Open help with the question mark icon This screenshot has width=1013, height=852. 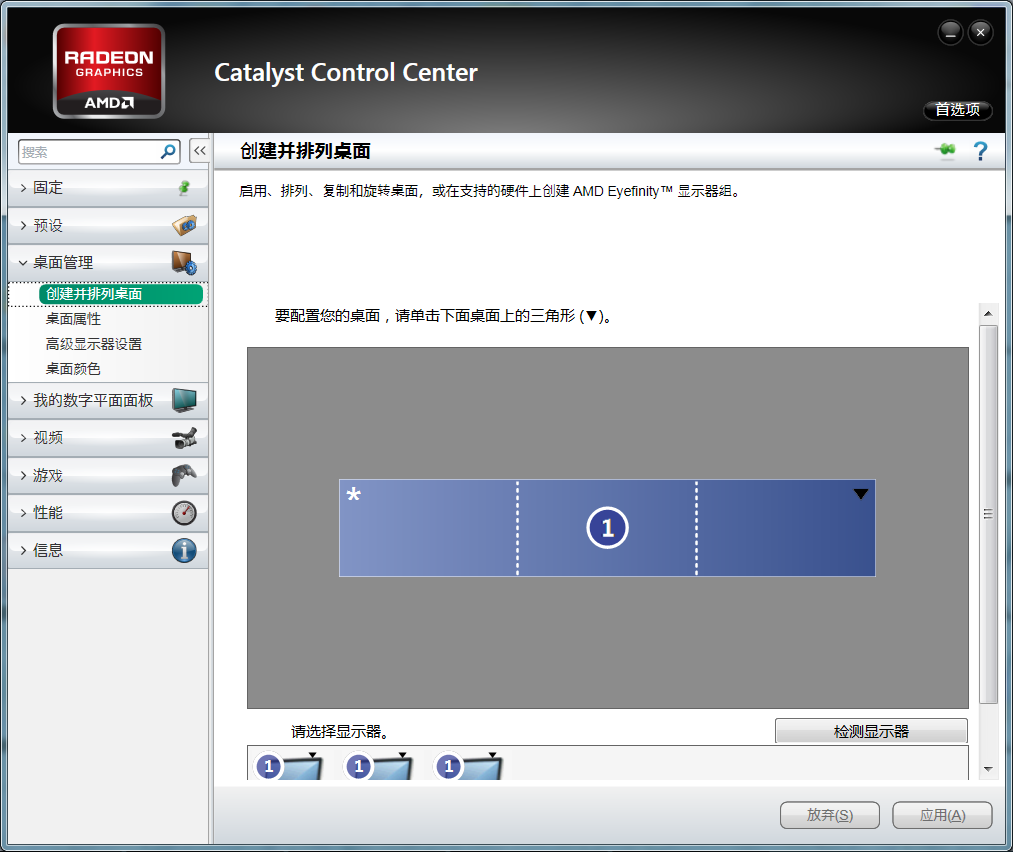click(980, 151)
